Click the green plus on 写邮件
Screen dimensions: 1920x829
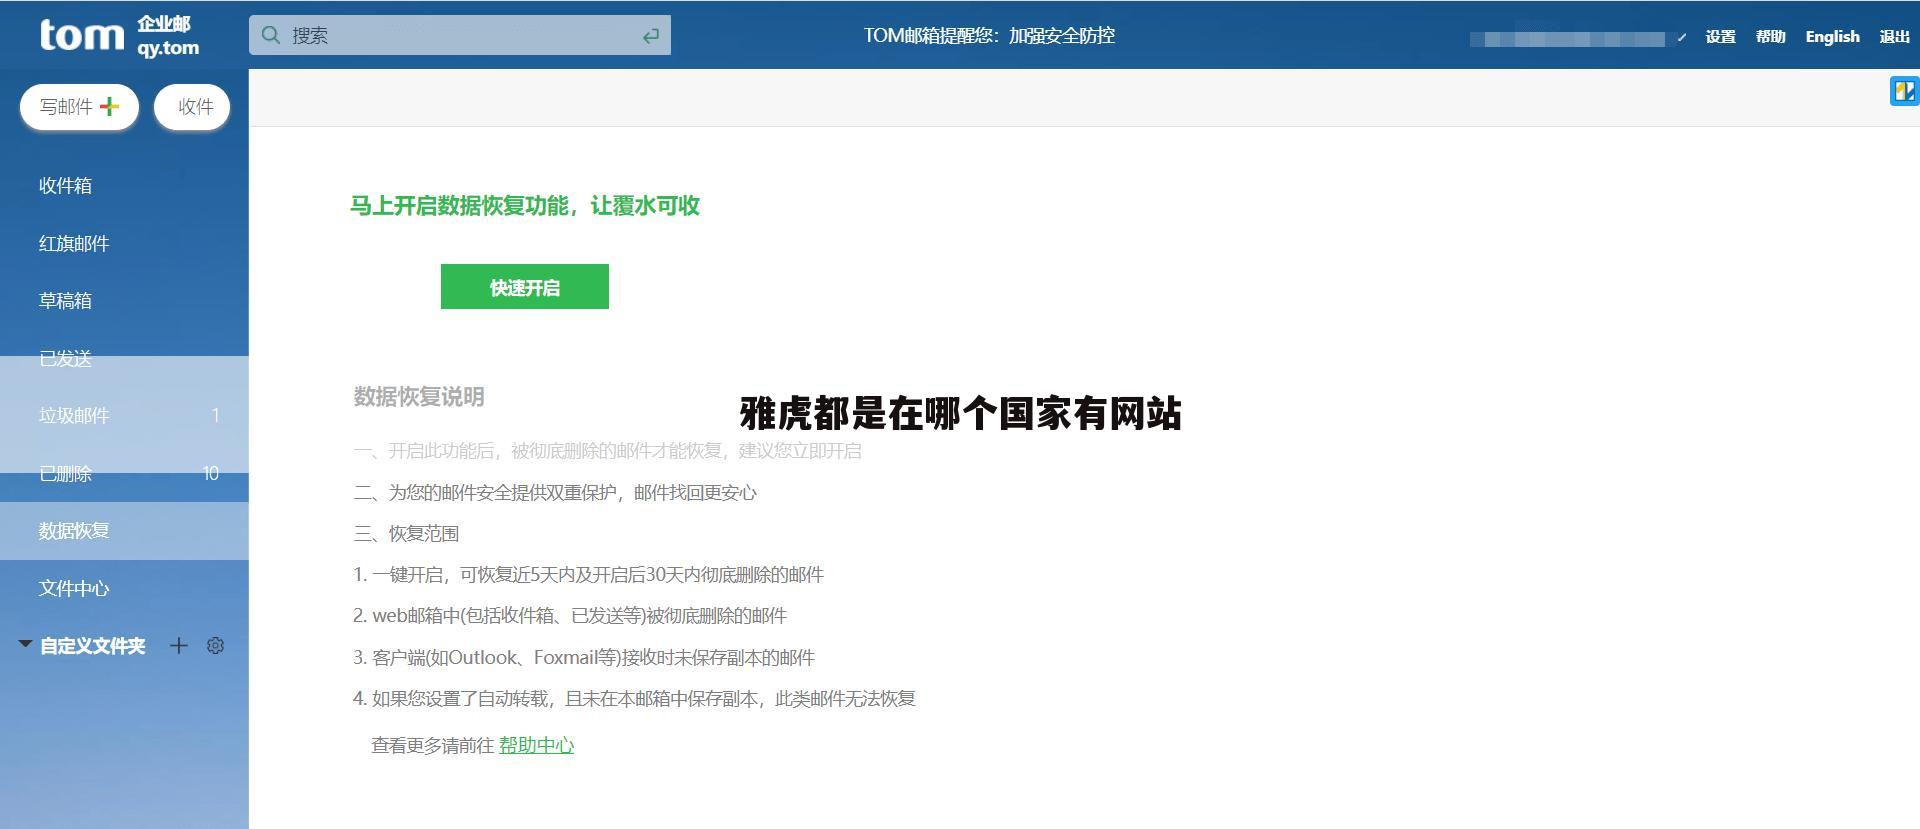[x=109, y=106]
